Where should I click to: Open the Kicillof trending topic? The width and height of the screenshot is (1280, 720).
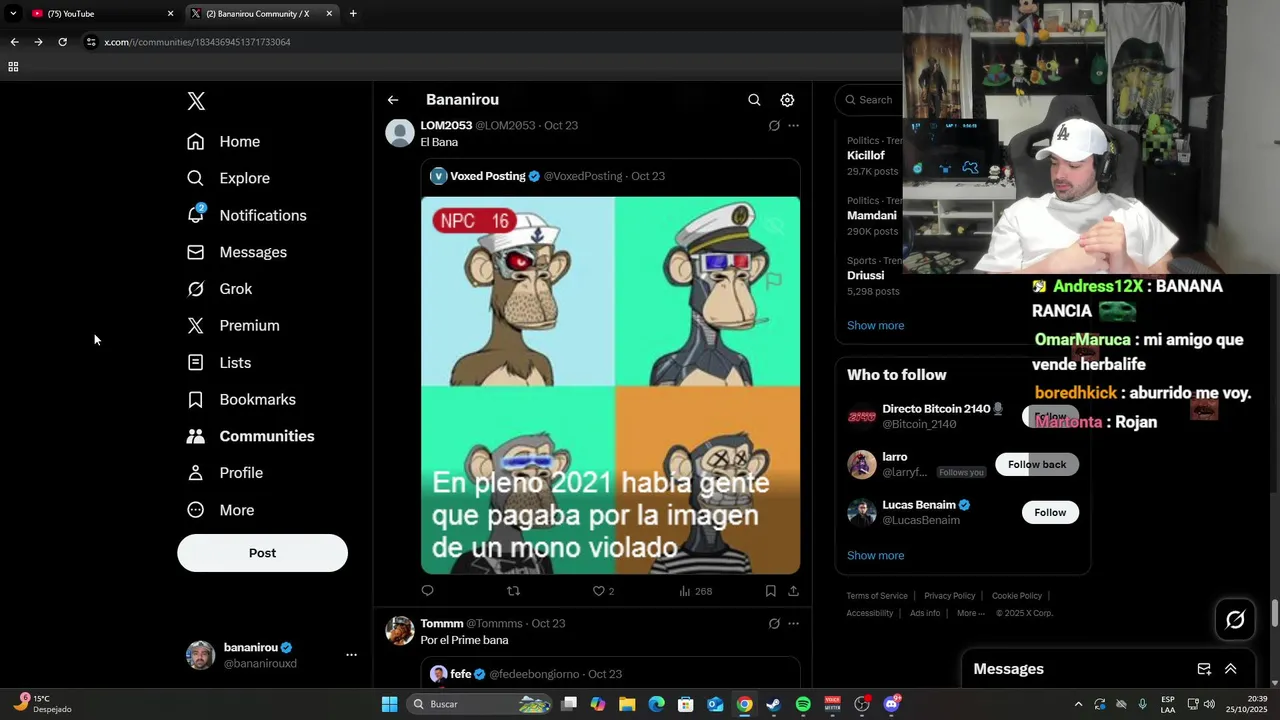coord(866,156)
